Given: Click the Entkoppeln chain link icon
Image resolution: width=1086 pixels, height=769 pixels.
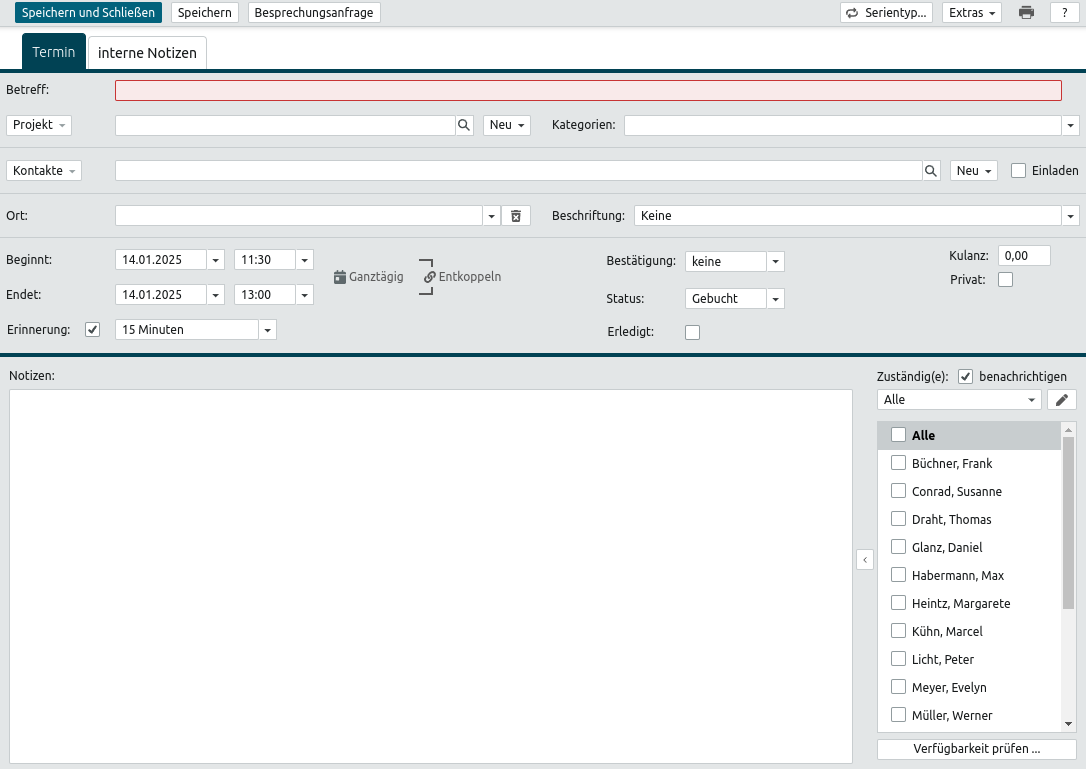Looking at the screenshot, I should (430, 277).
